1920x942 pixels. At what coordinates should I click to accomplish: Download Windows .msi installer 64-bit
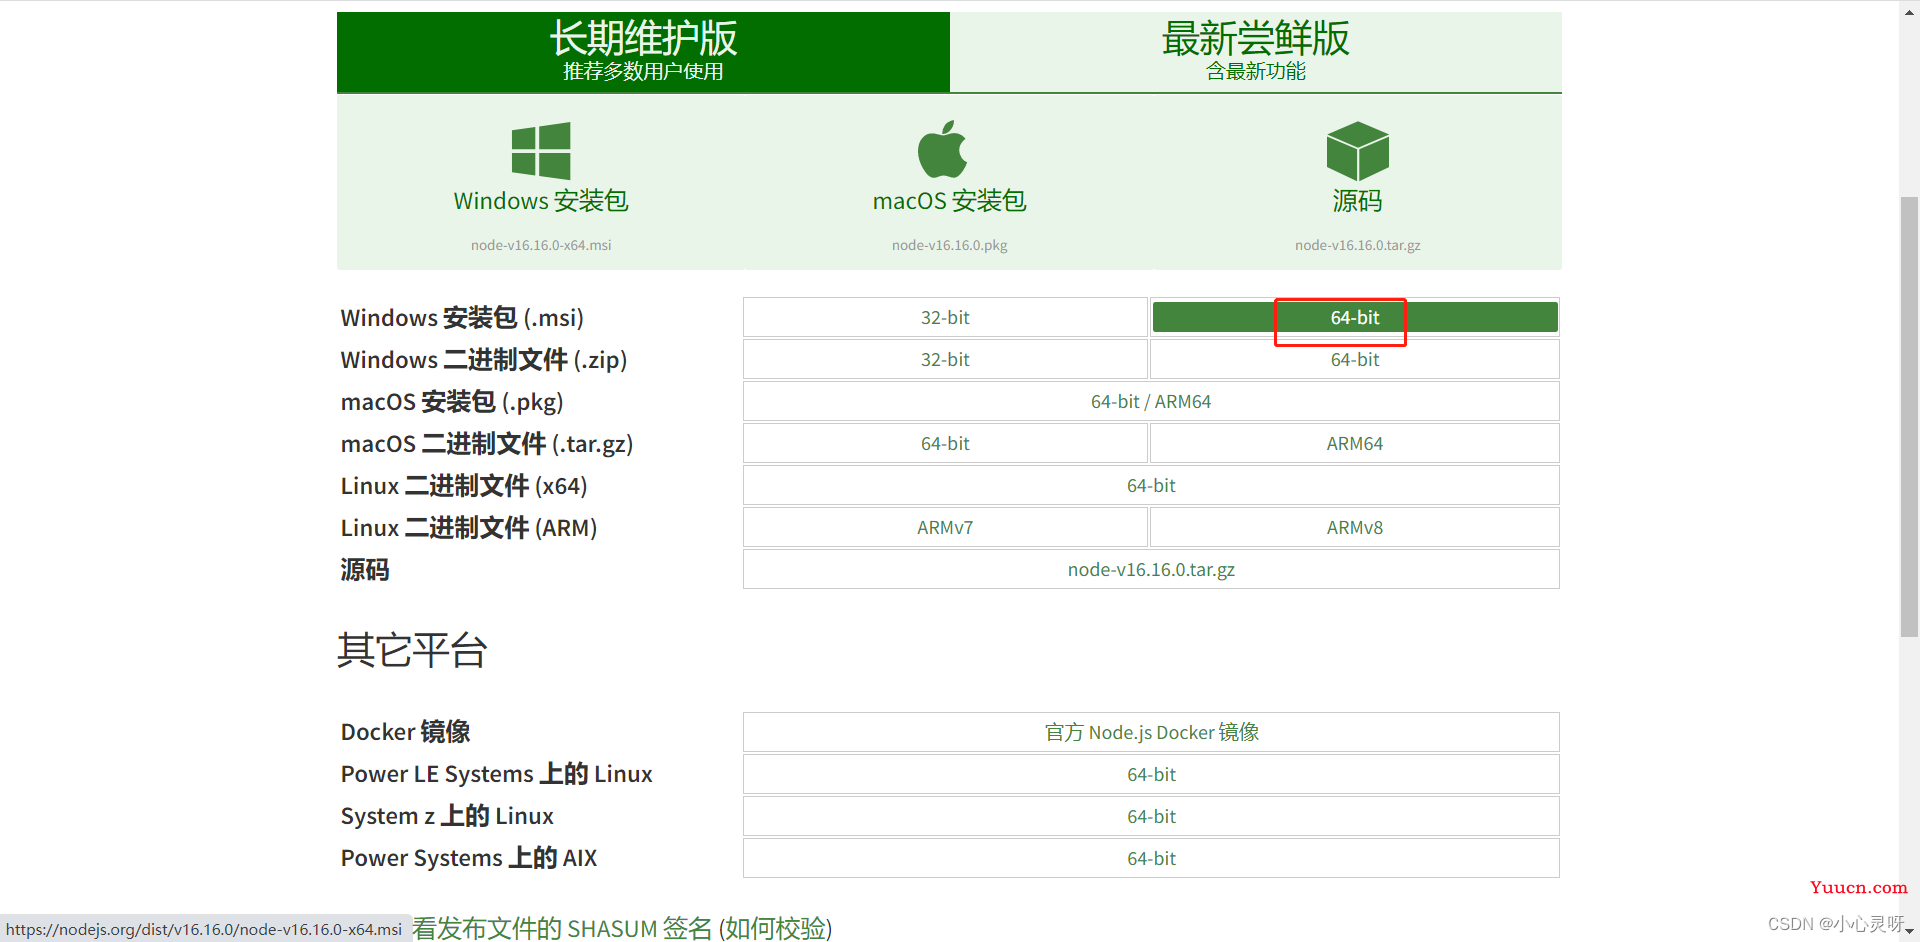pos(1355,317)
